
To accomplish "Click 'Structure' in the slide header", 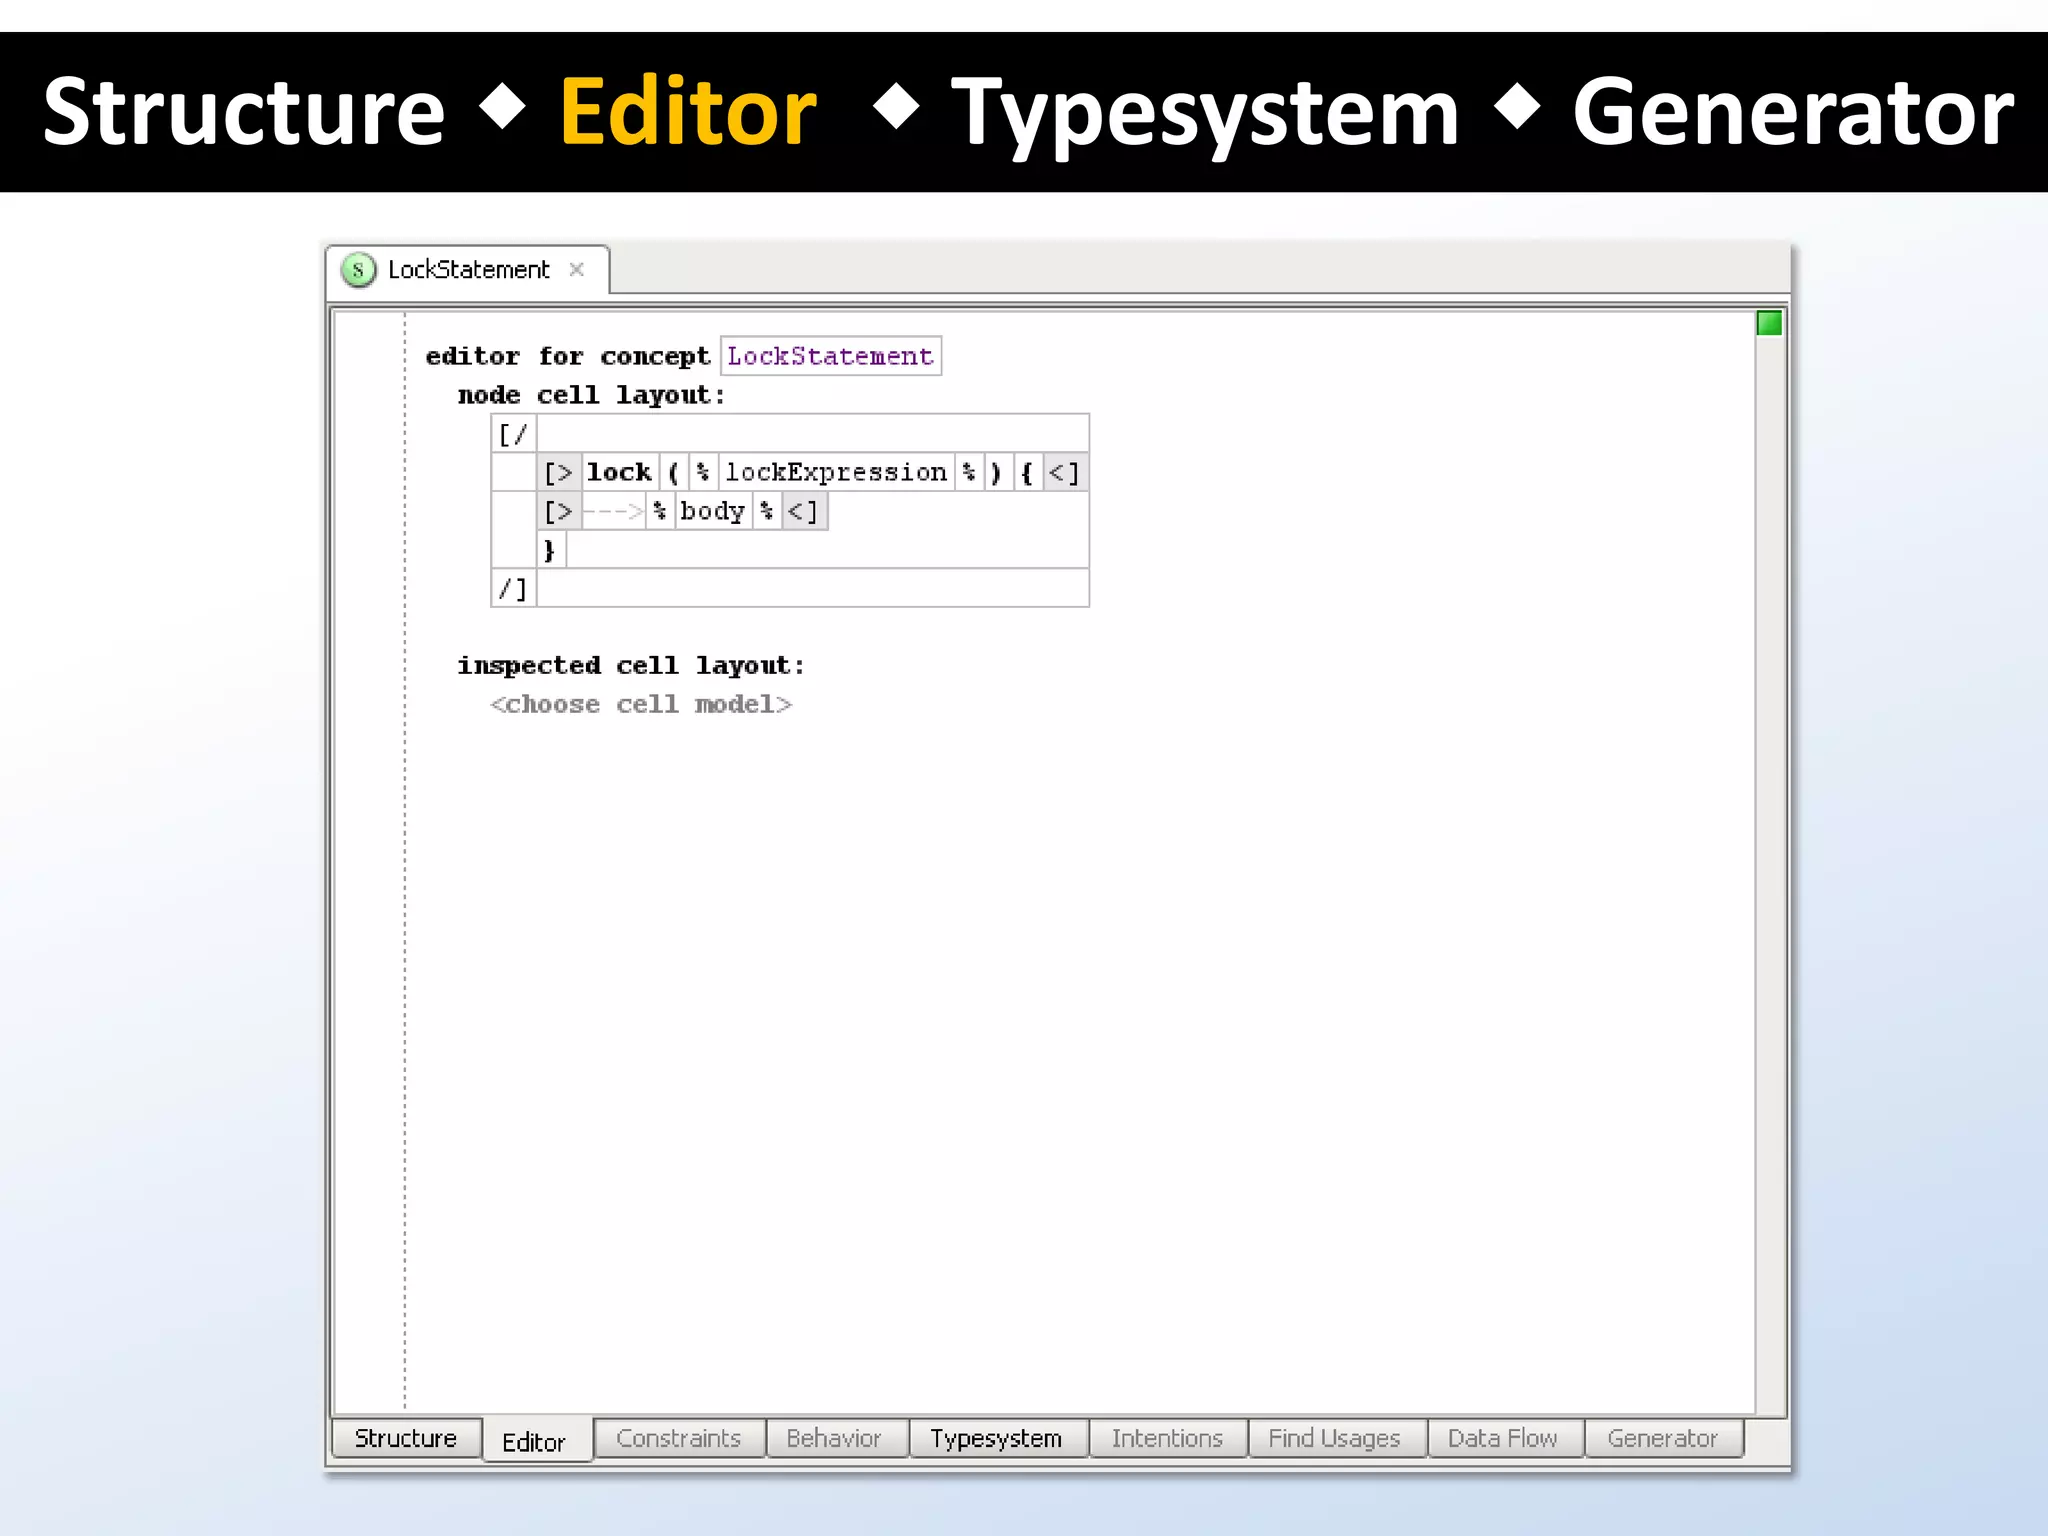I will (244, 112).
